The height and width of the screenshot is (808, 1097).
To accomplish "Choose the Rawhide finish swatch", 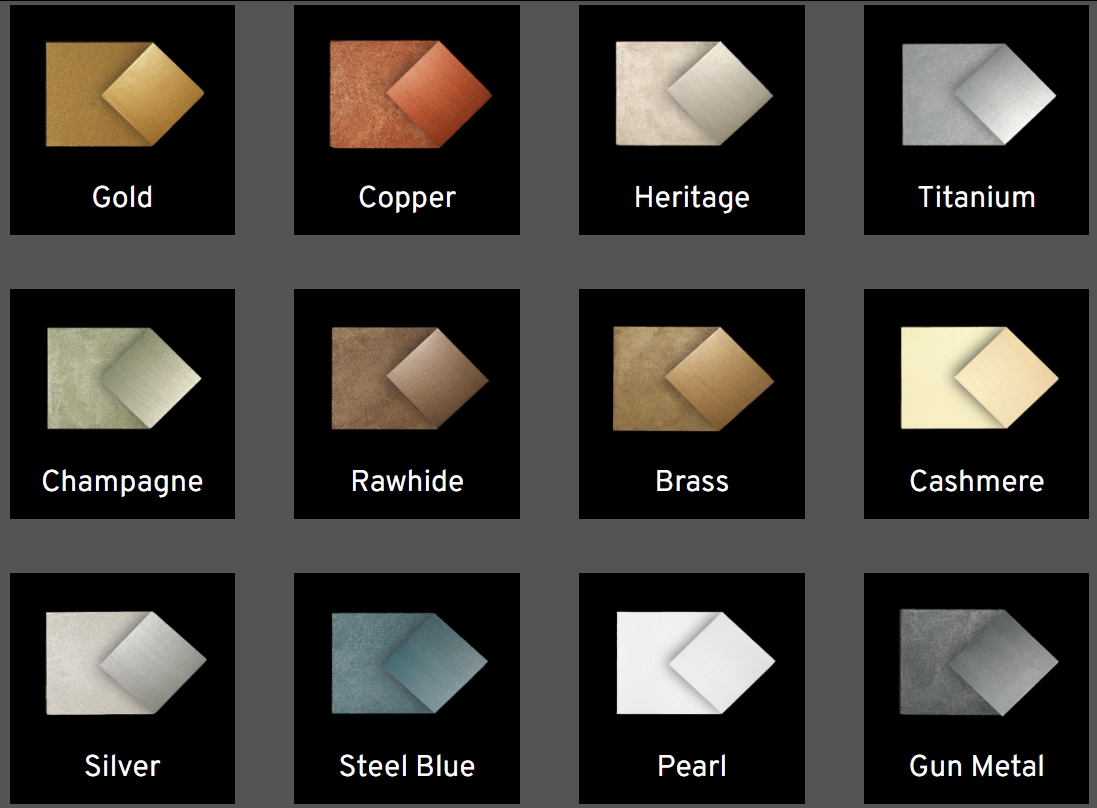I will (408, 378).
